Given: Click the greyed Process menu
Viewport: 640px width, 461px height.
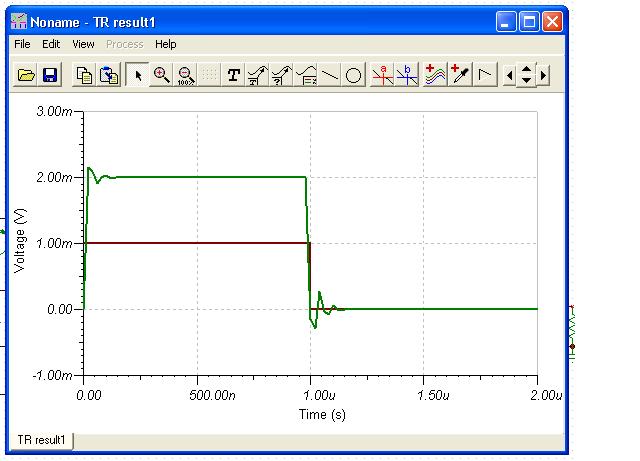Looking at the screenshot, I should (x=124, y=44).
